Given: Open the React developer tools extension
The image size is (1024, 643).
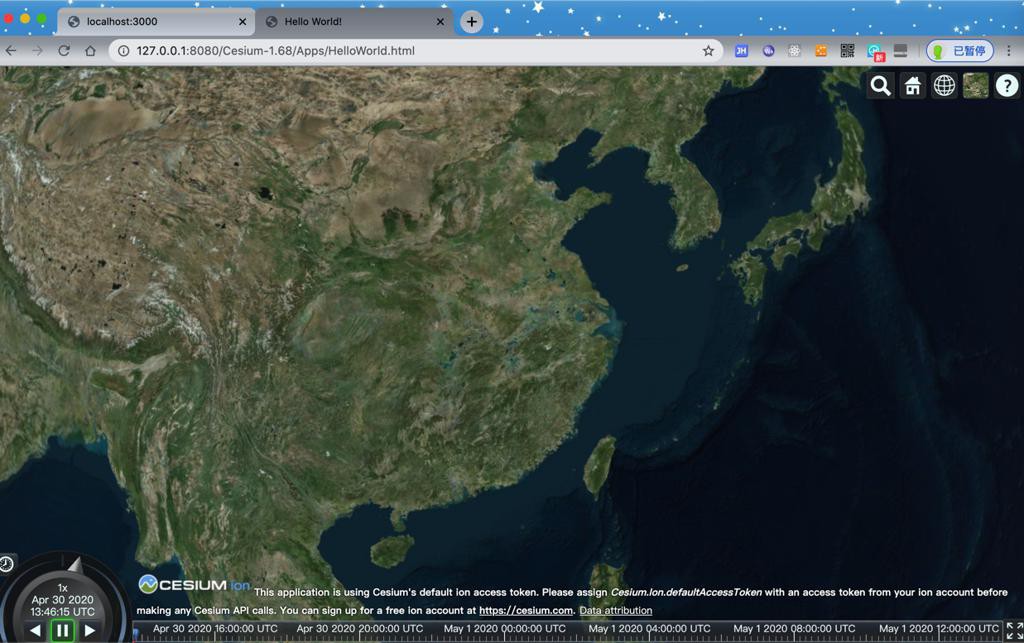Looking at the screenshot, I should pyautogui.click(x=794, y=50).
